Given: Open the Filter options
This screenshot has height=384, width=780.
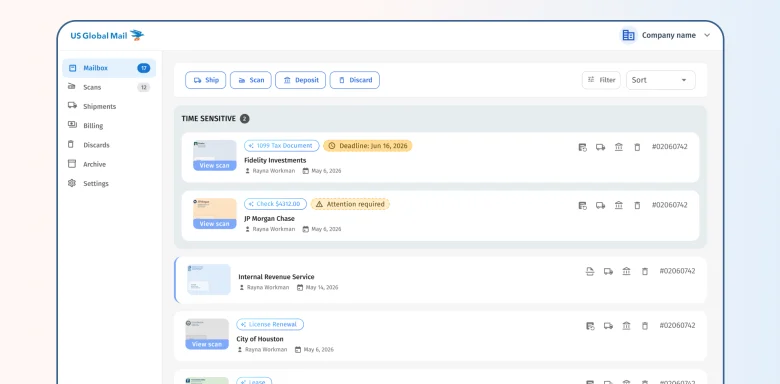Looking at the screenshot, I should pos(601,80).
